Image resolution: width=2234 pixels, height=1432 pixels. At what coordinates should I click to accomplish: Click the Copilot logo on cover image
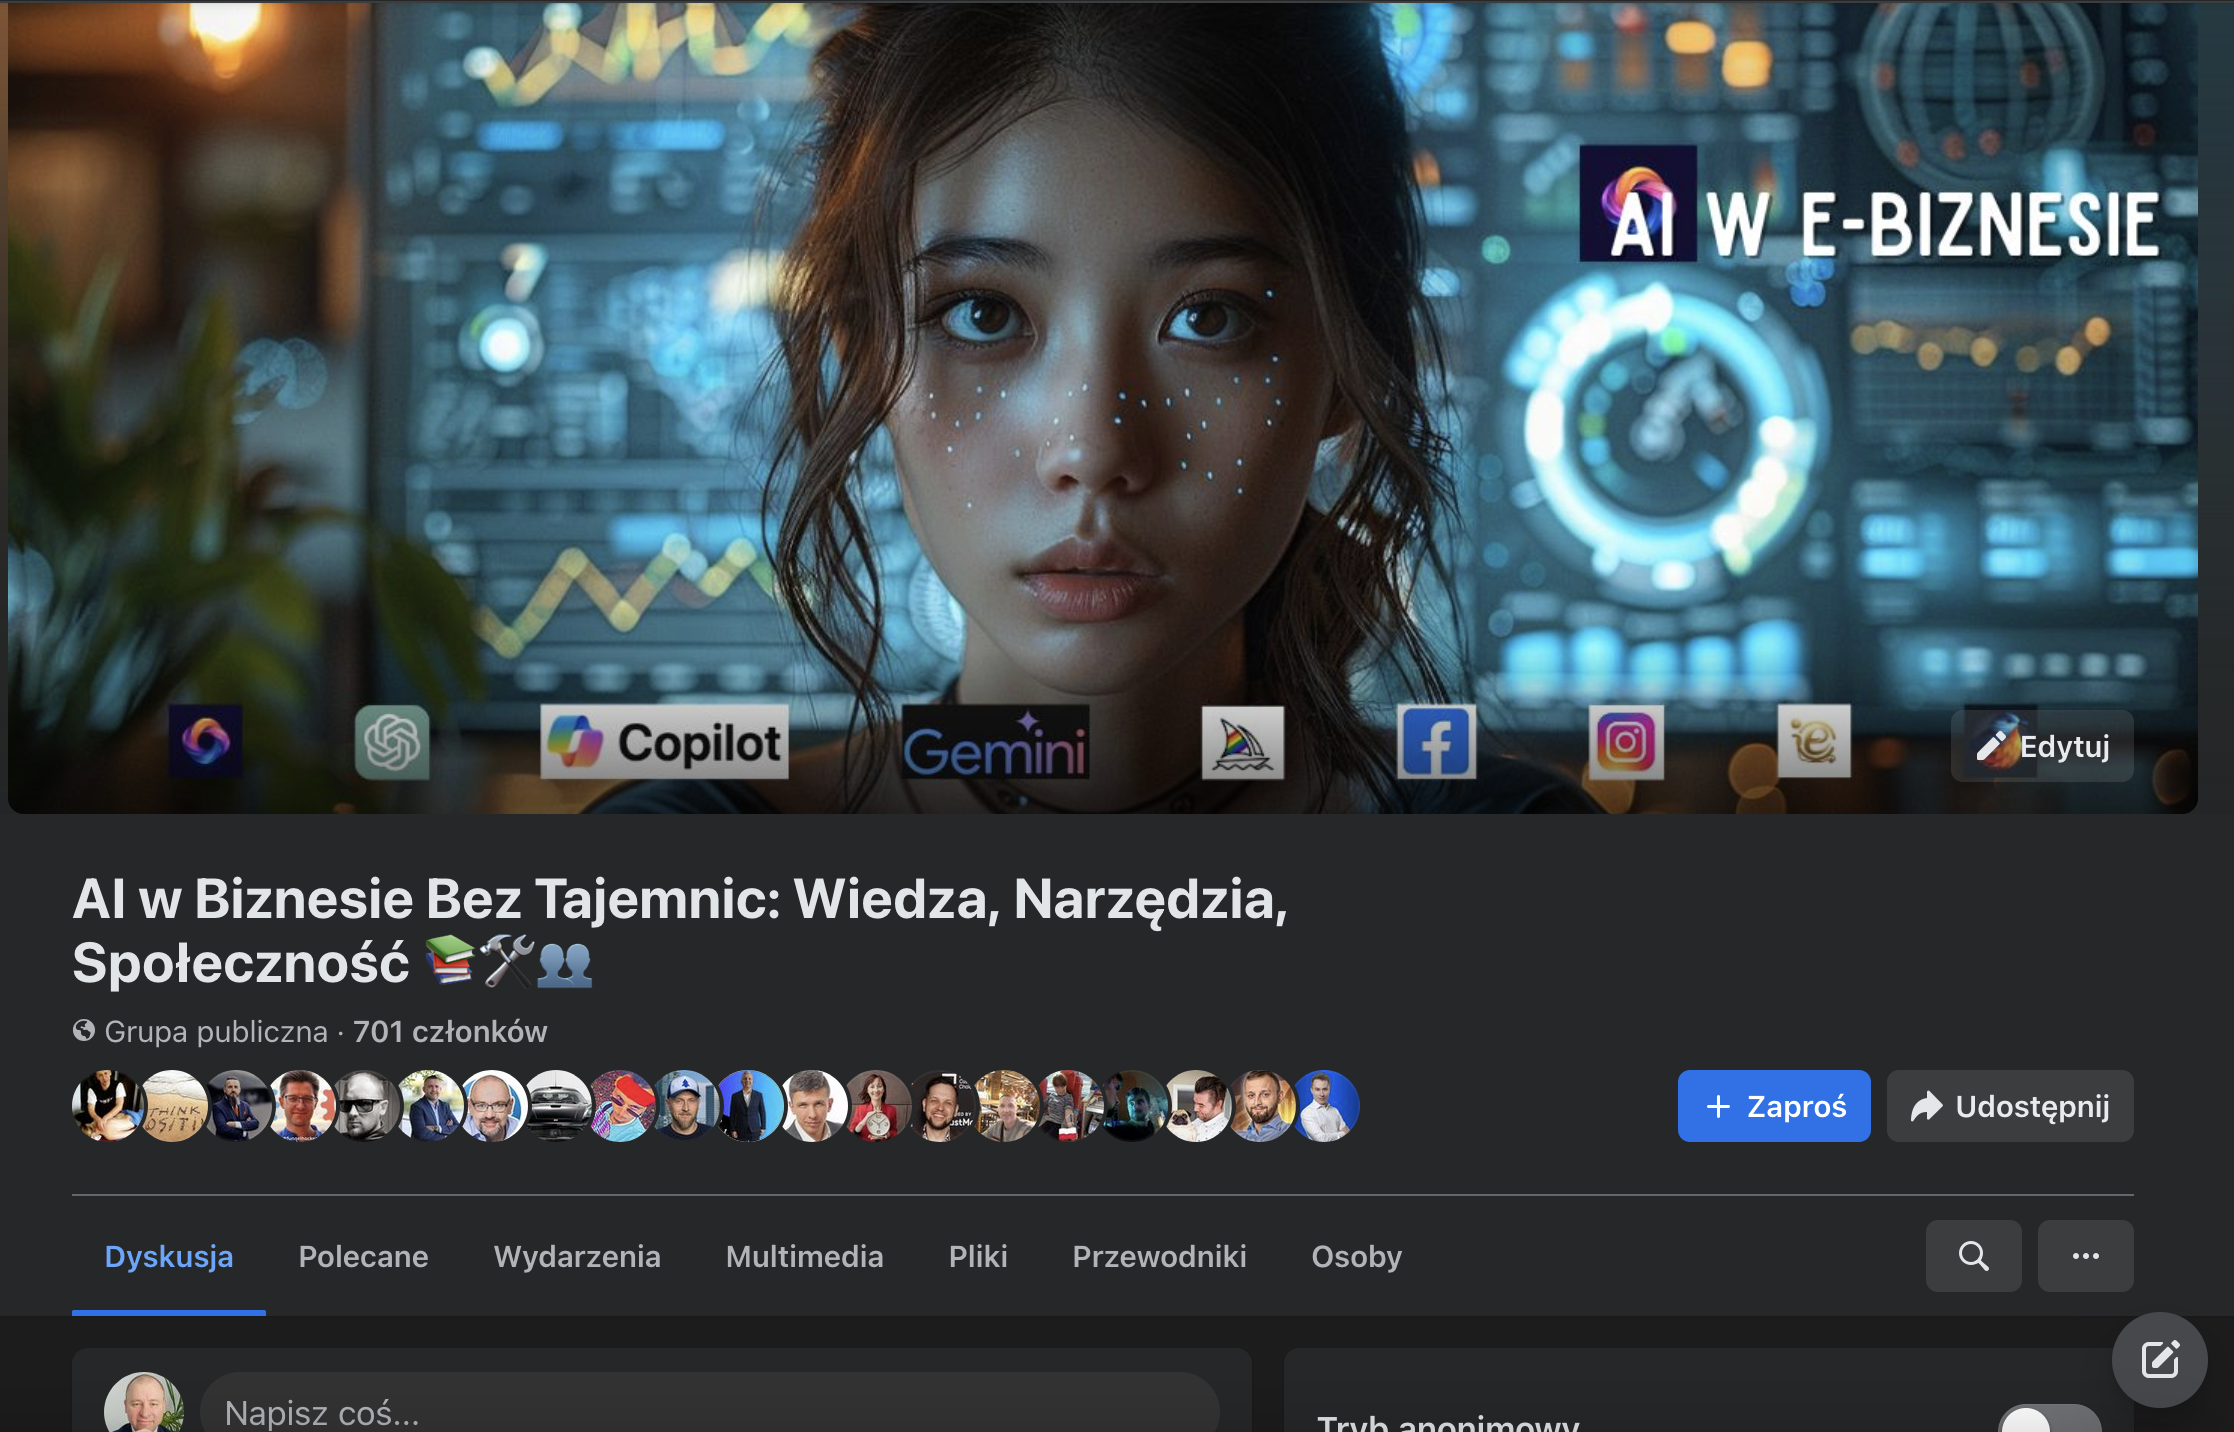pos(664,742)
